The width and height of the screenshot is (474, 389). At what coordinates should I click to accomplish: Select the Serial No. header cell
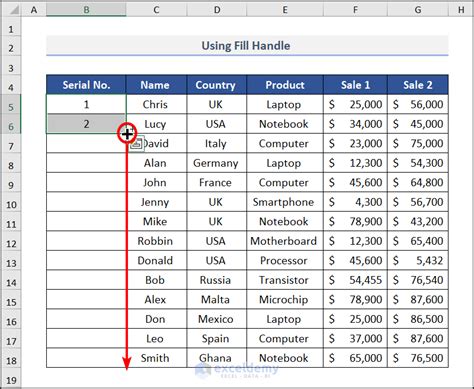(x=86, y=85)
